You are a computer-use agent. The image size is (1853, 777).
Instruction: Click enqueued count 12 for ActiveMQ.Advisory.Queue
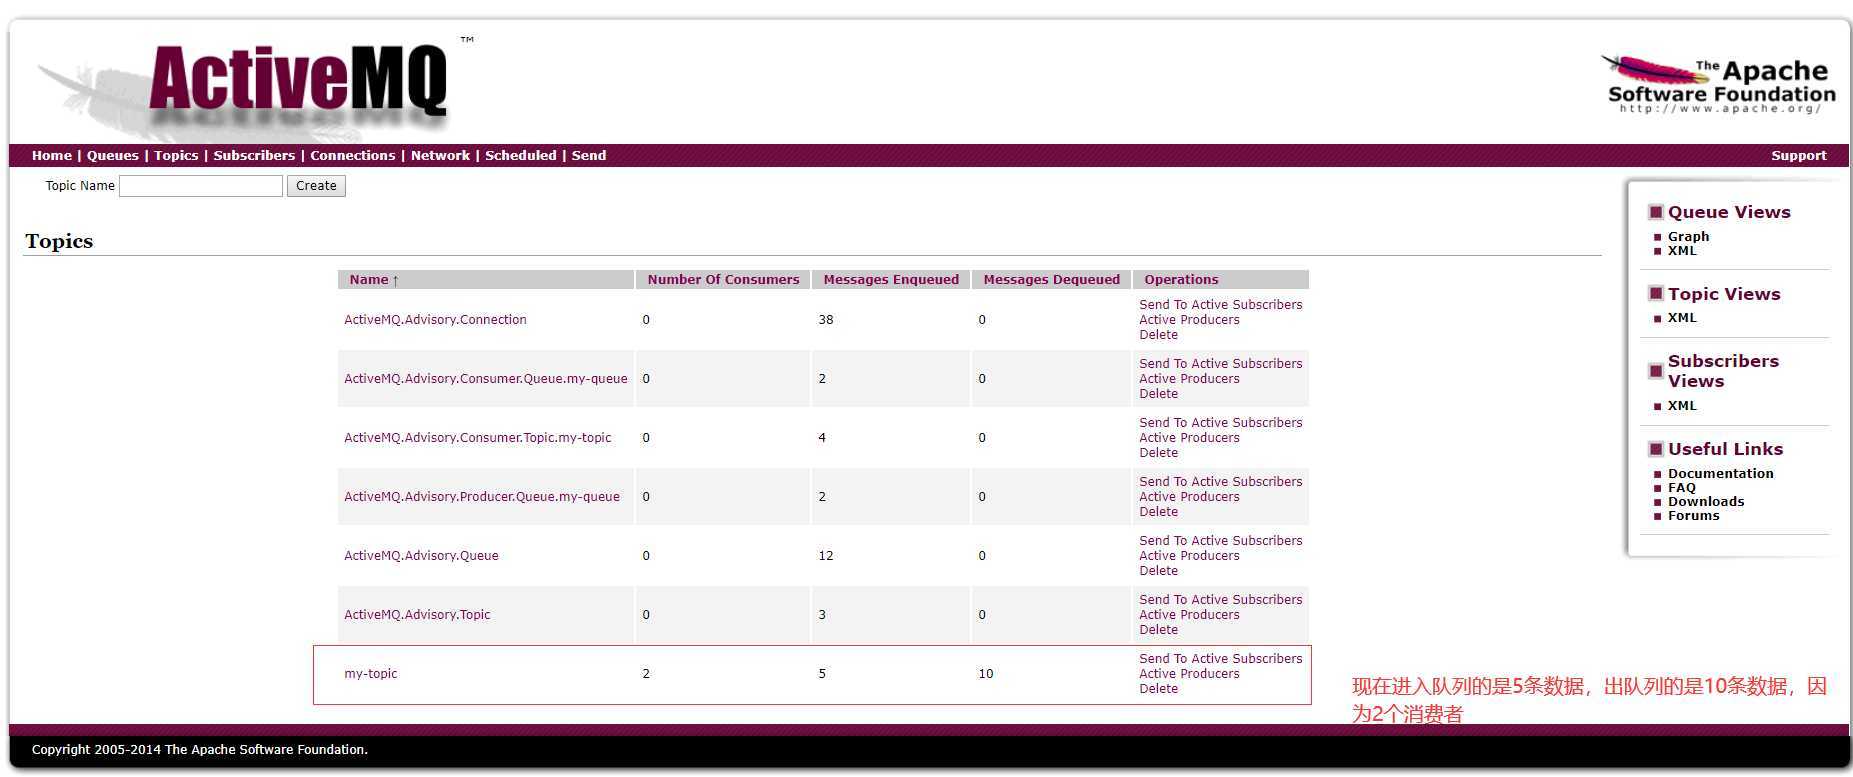826,556
